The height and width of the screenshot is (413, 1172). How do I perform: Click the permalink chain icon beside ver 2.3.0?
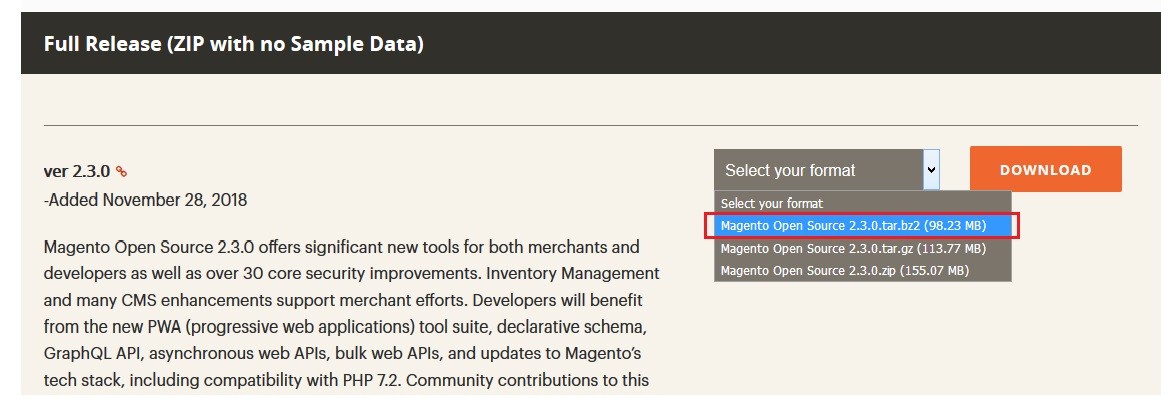tap(121, 172)
